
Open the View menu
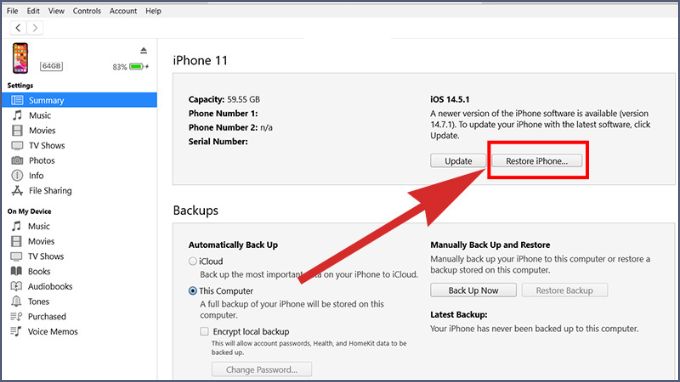56,11
